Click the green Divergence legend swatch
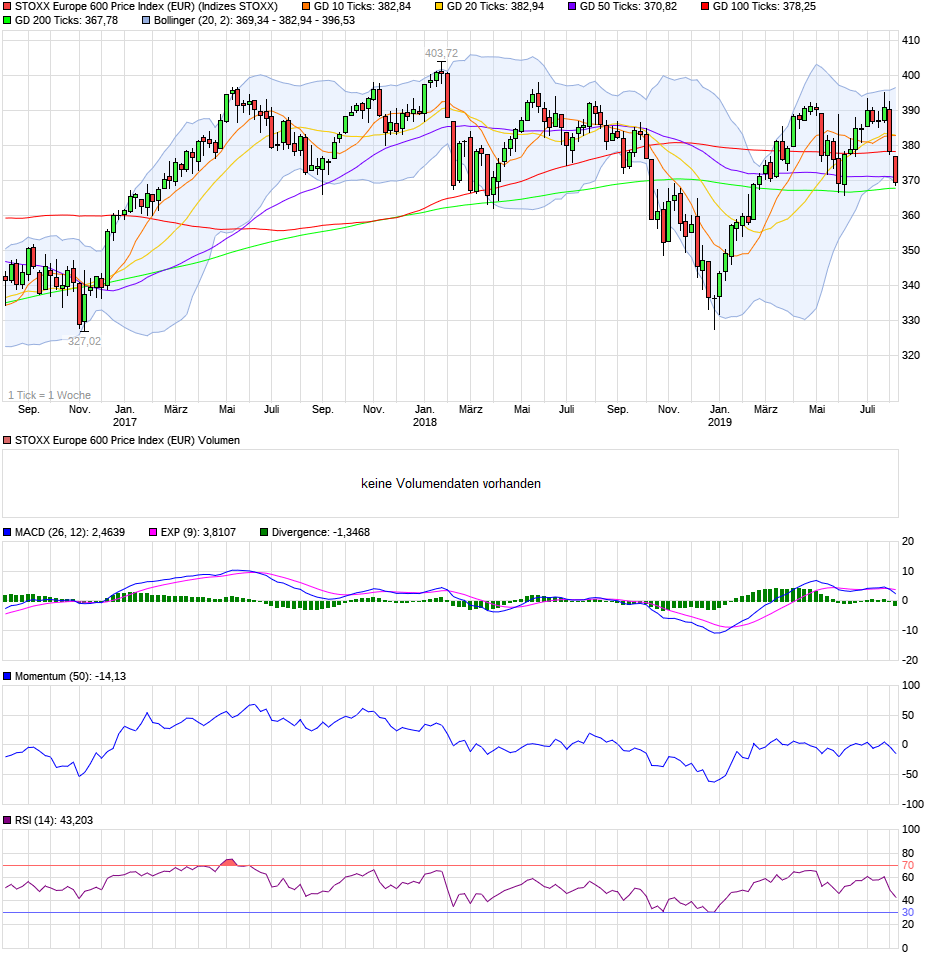The height and width of the screenshot is (958, 940). click(x=264, y=533)
